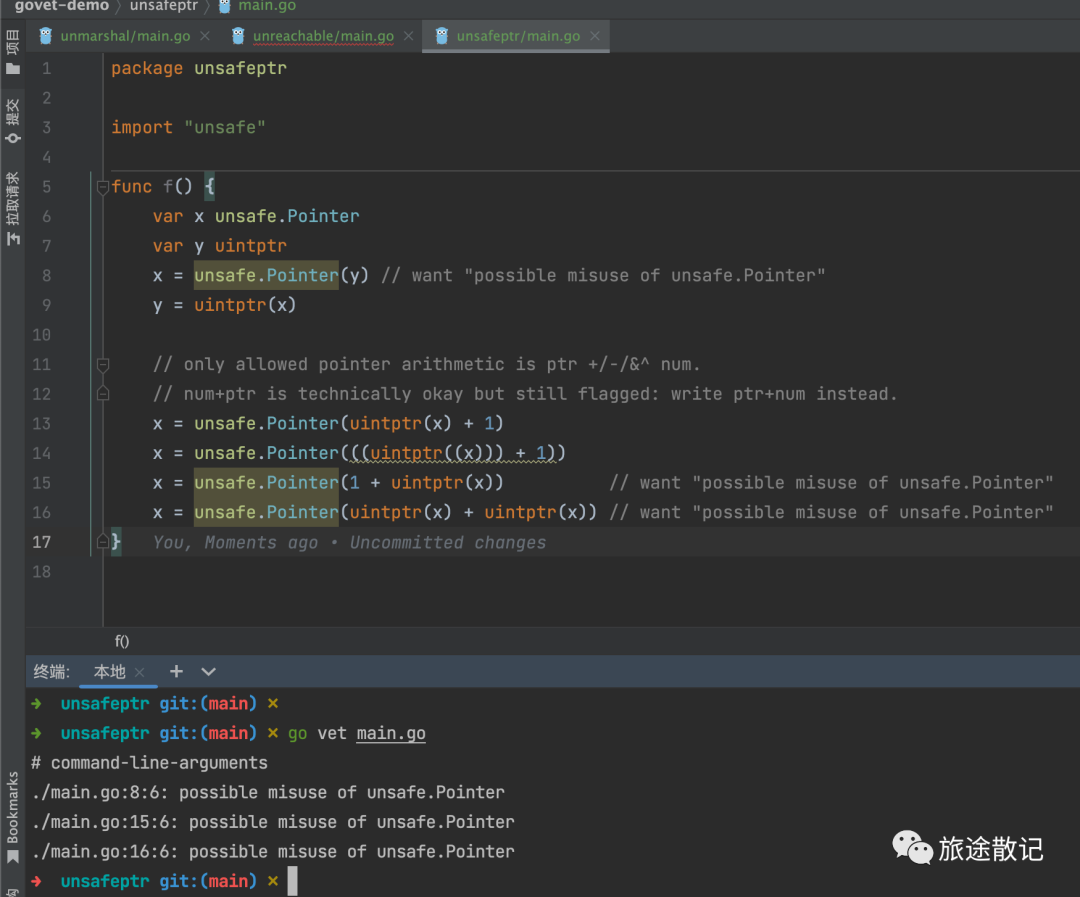Click the highlighted unsafe.Pointer on line 15
Screen dimensions: 1080x897
(266, 483)
